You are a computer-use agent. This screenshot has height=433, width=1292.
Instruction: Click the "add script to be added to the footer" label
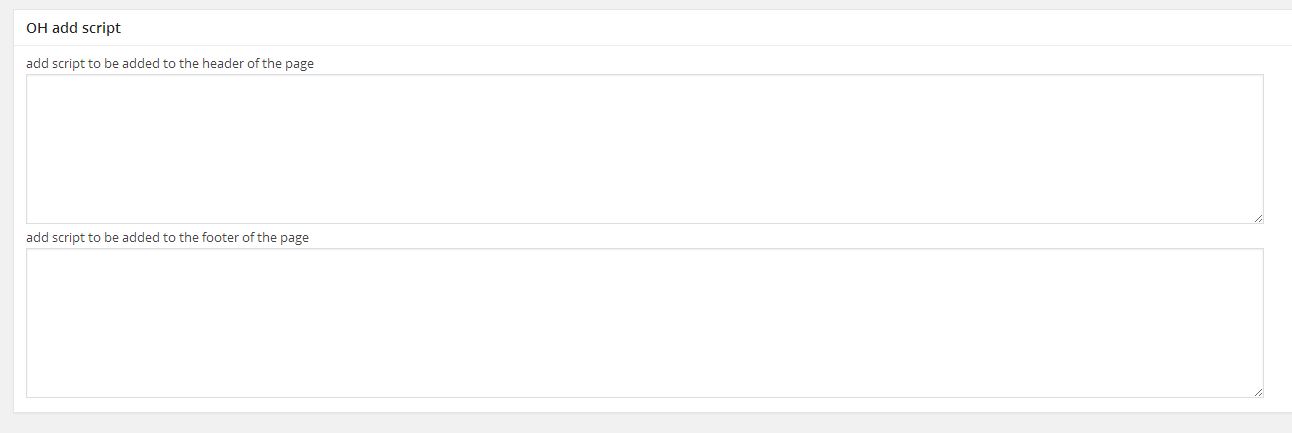[x=167, y=238]
